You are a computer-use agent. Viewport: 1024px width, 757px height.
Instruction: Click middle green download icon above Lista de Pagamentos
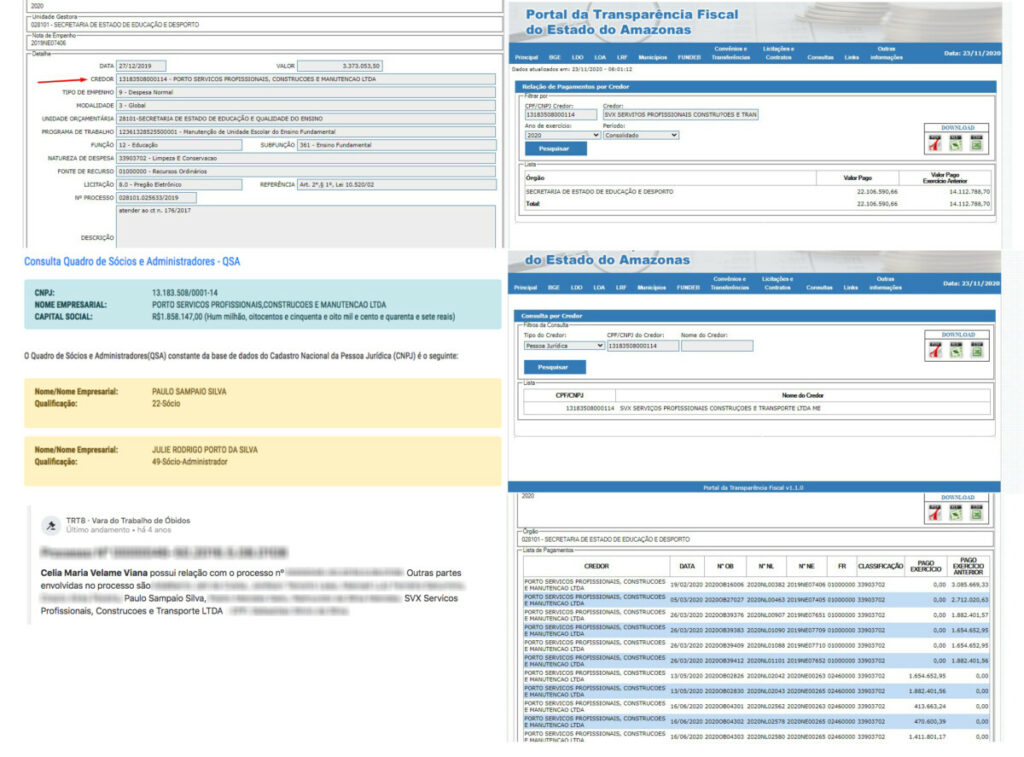pyautogui.click(x=956, y=513)
